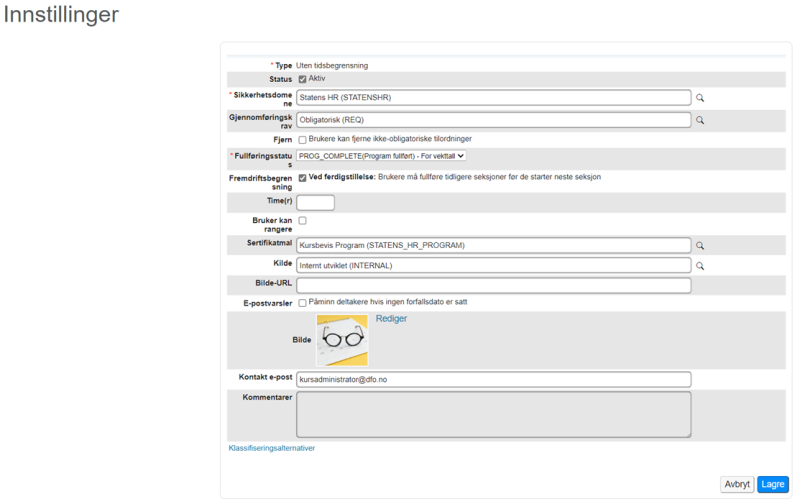
Task: Open lookup icon next to Gjennomføringskrav field
Action: 700,120
